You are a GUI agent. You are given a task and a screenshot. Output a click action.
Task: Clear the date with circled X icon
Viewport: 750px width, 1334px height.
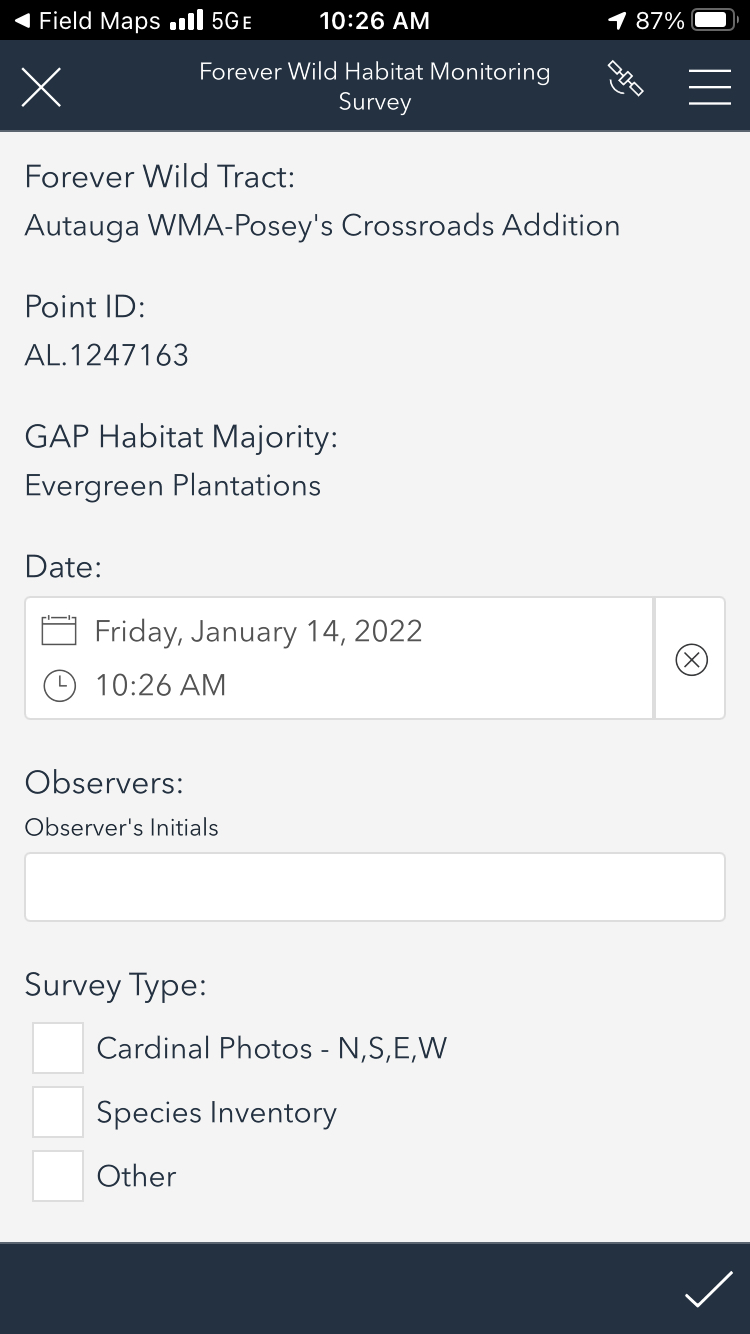click(691, 659)
